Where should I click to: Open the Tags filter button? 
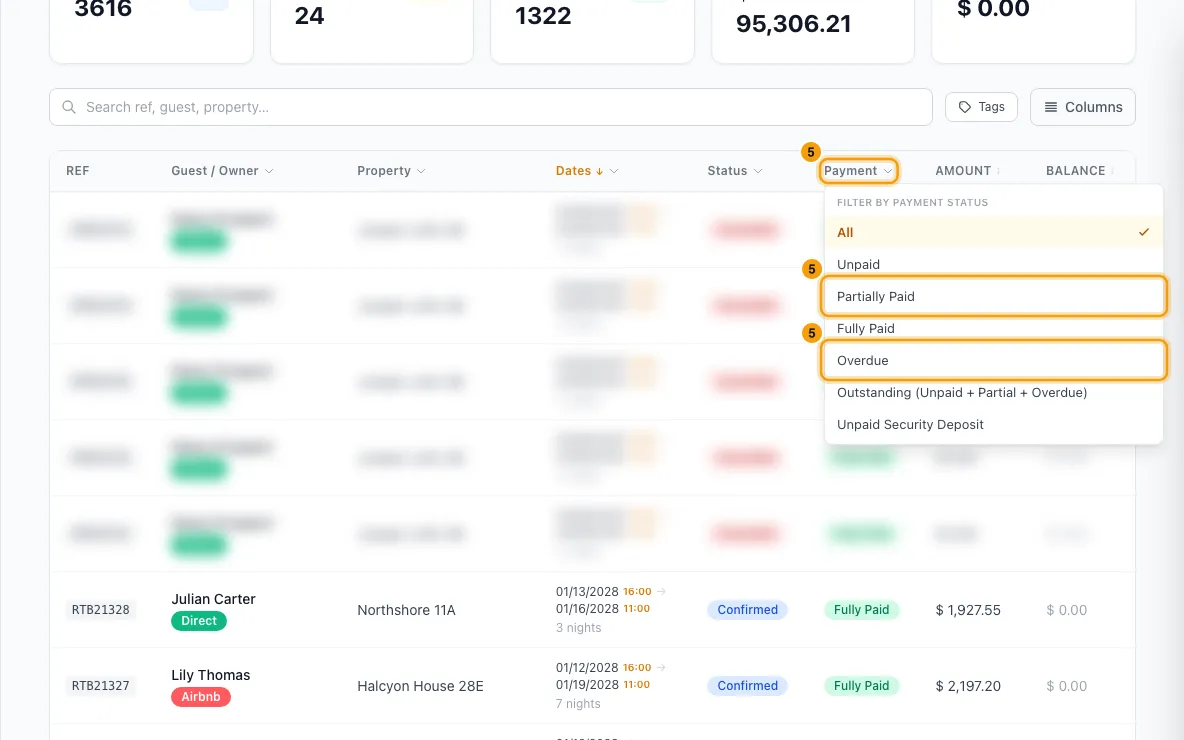[981, 107]
